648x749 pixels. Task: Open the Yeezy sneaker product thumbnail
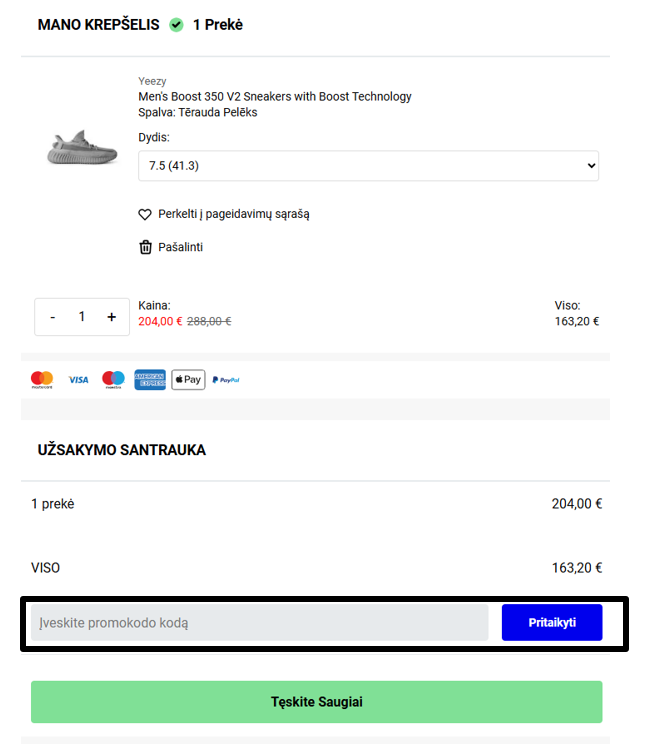tap(74, 149)
